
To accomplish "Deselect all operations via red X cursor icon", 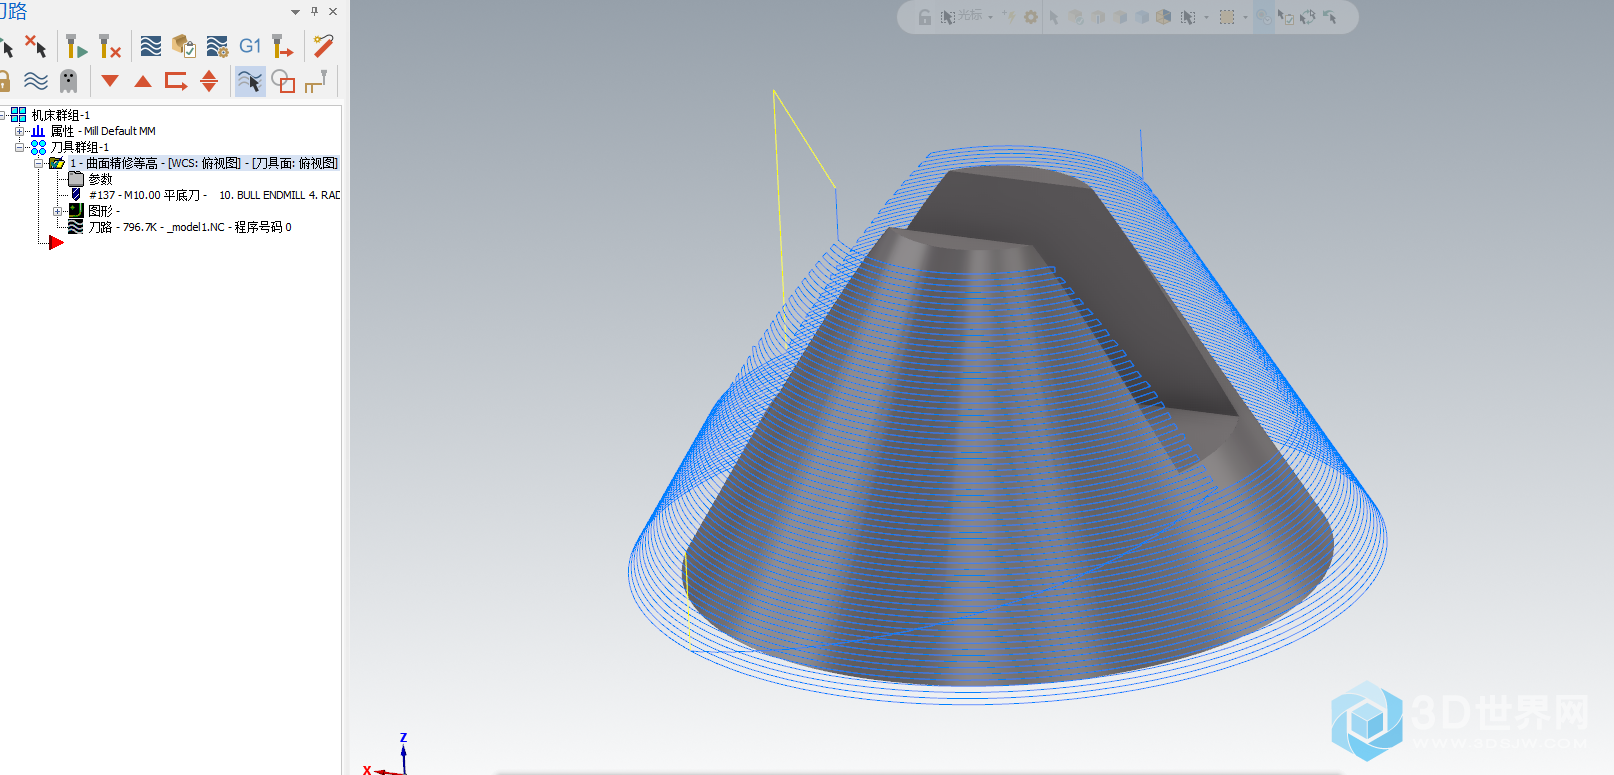I will click(36, 46).
